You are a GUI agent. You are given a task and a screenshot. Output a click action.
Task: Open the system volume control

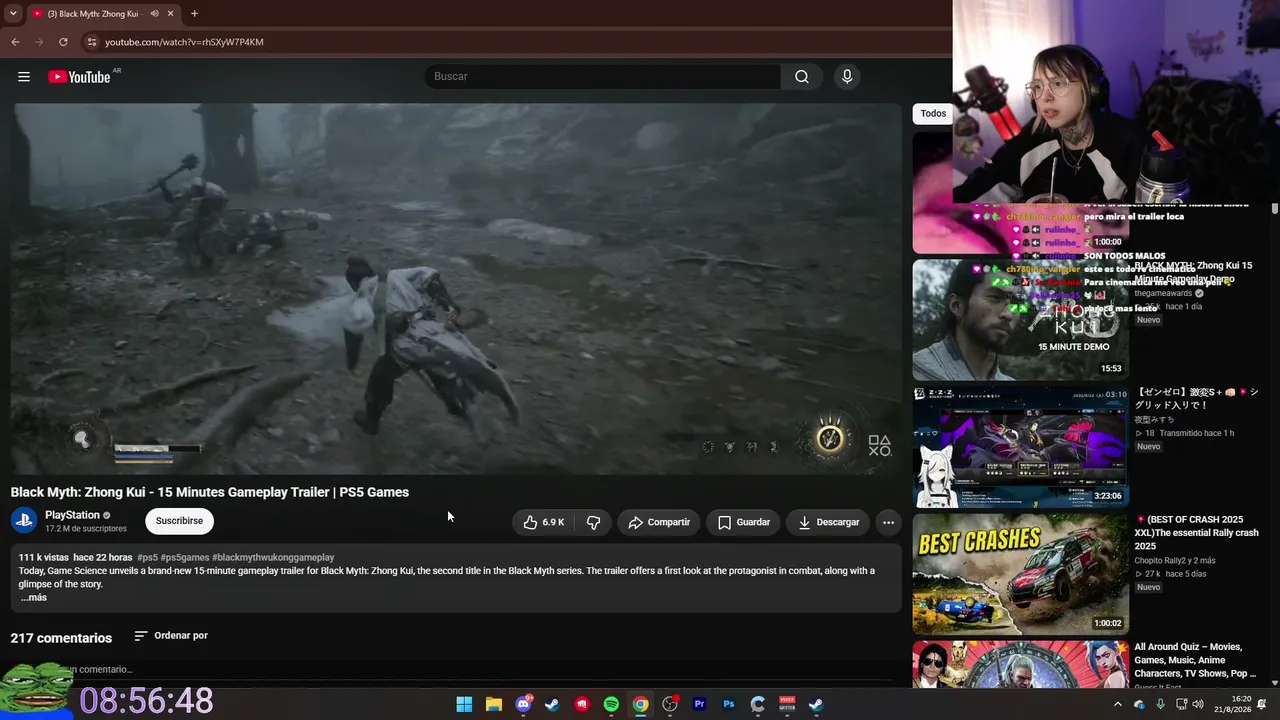click(1198, 704)
